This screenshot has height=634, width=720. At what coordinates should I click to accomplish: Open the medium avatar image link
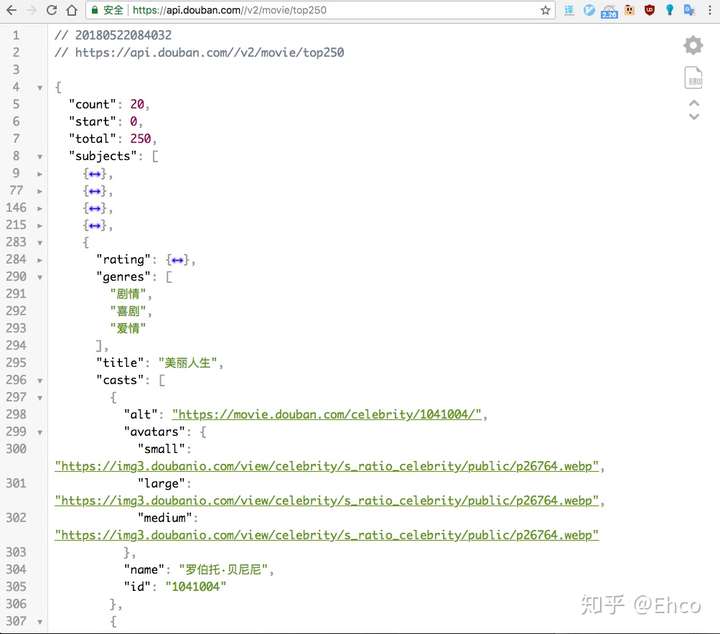point(326,535)
